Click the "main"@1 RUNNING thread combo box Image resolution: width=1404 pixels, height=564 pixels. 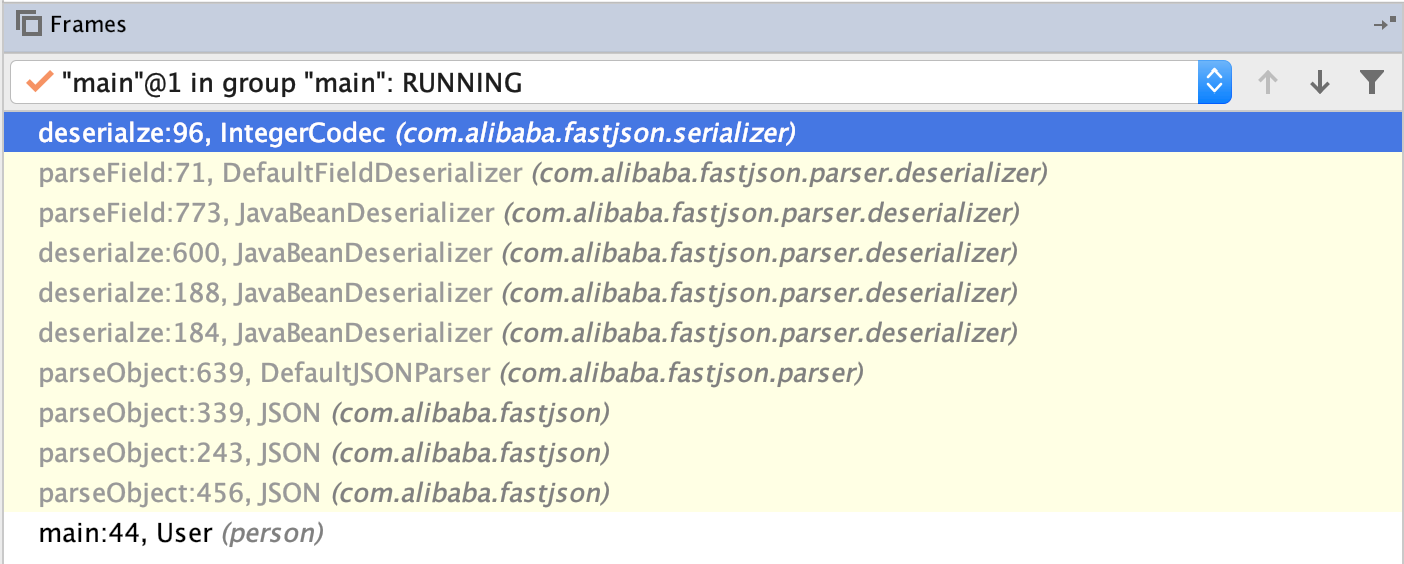tap(600, 83)
